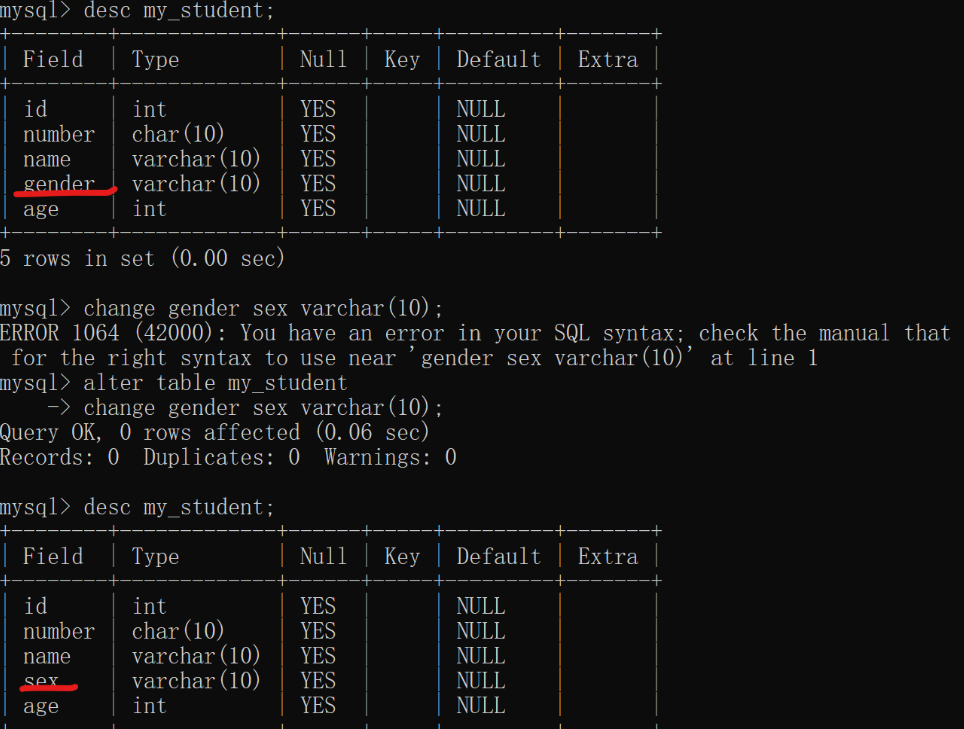Click the 'number' field in the first table
964x729 pixels.
click(x=59, y=134)
